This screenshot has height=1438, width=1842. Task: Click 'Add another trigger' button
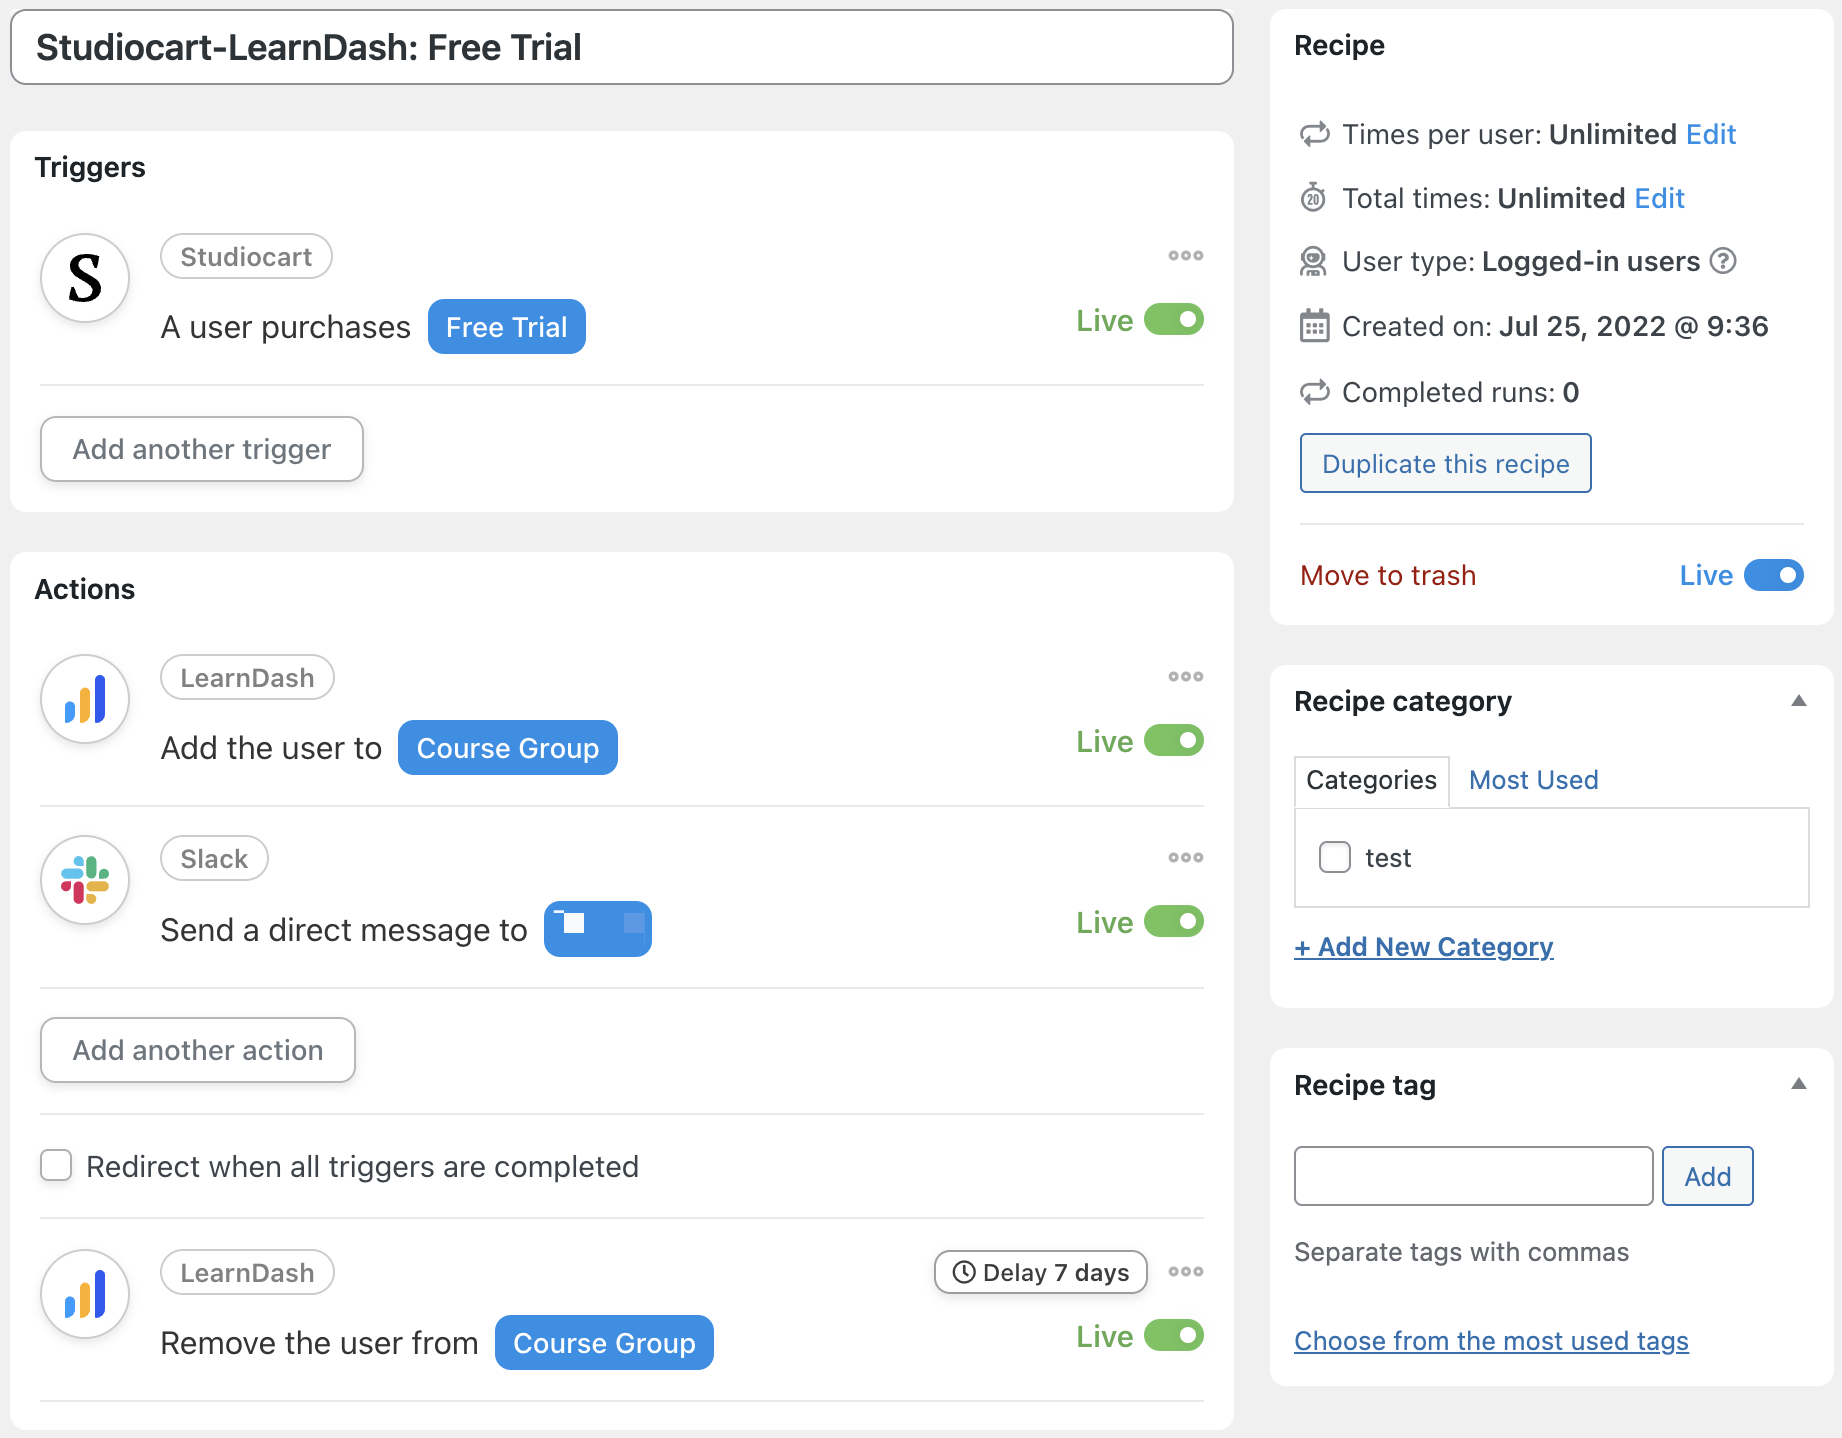point(202,449)
